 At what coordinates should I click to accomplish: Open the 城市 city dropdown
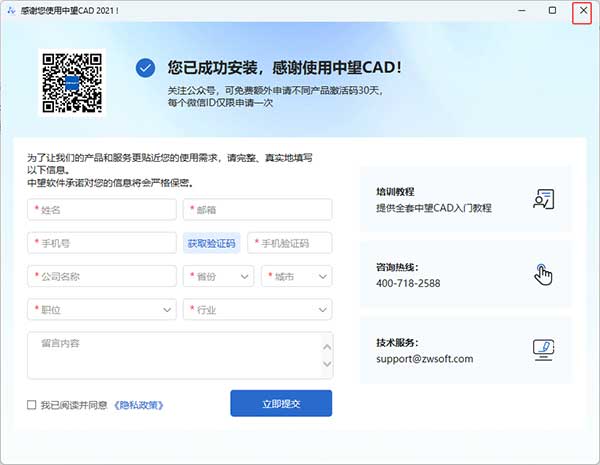pyautogui.click(x=297, y=276)
